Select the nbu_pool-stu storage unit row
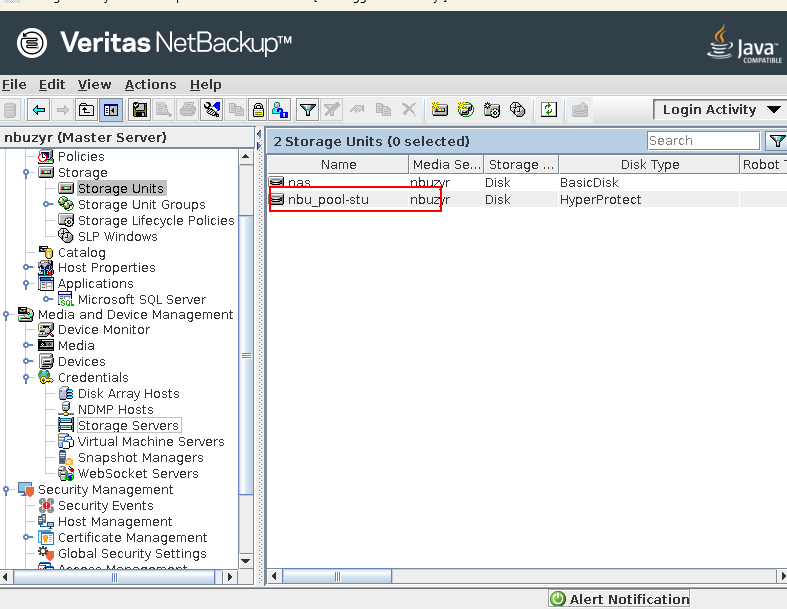787x609 pixels. pos(527,199)
